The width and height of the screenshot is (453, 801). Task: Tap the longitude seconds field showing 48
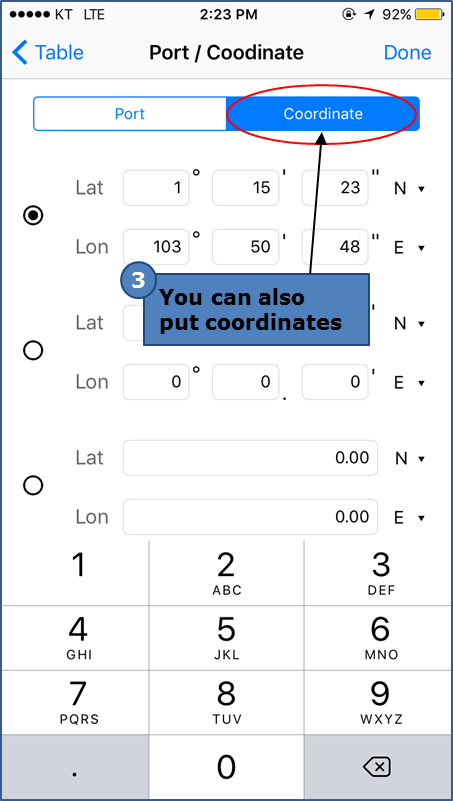pyautogui.click(x=335, y=247)
